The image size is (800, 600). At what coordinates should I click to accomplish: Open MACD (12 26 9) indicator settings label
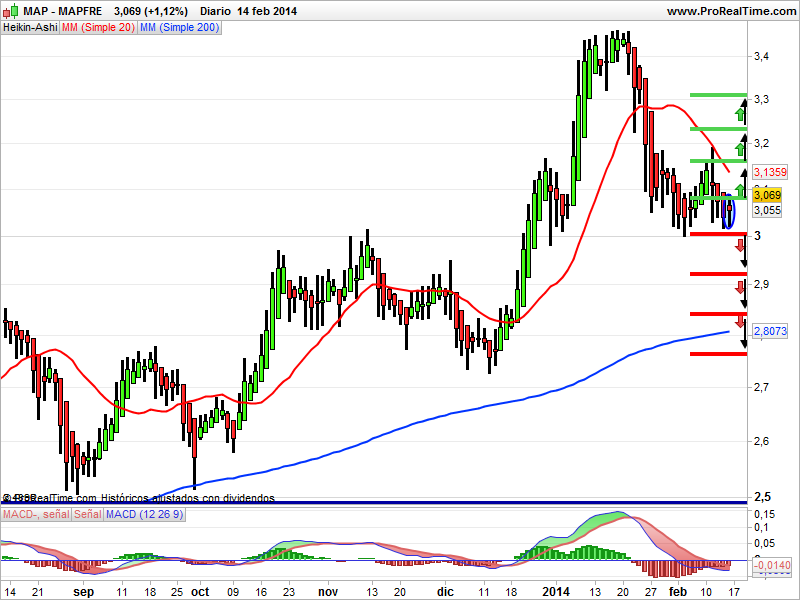tap(144, 514)
